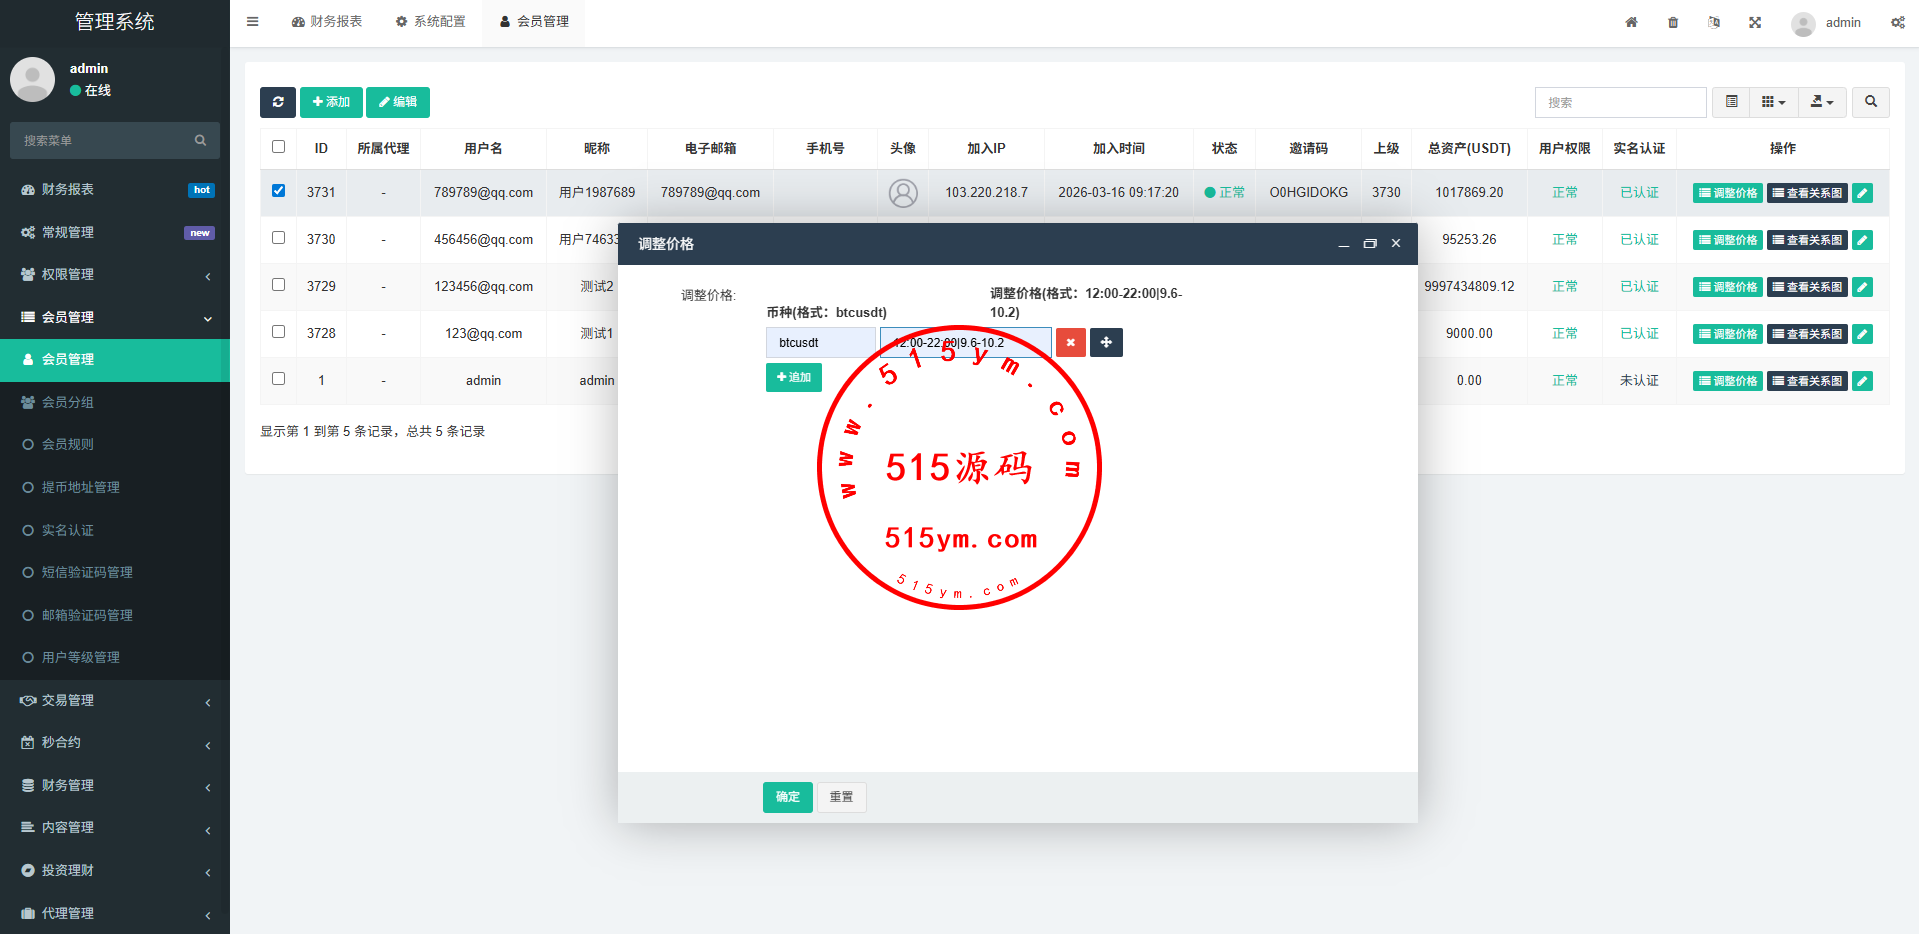
Task: Expand the 交易管理 sidebar menu
Action: (x=115, y=700)
